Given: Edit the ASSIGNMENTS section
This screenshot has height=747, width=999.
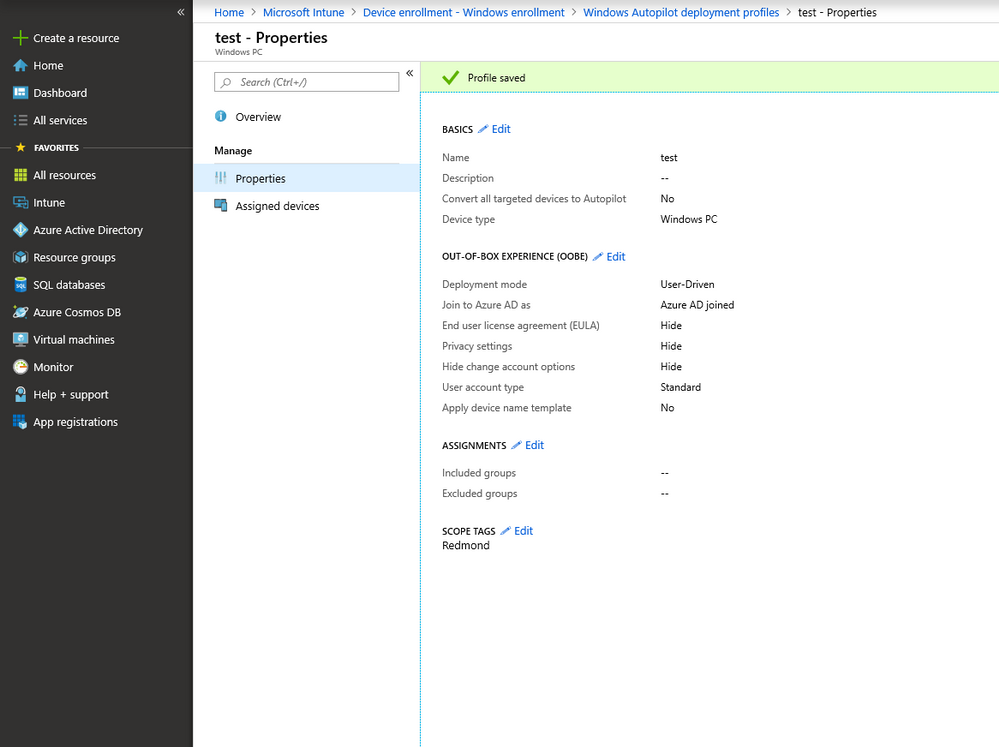Looking at the screenshot, I should pos(534,445).
